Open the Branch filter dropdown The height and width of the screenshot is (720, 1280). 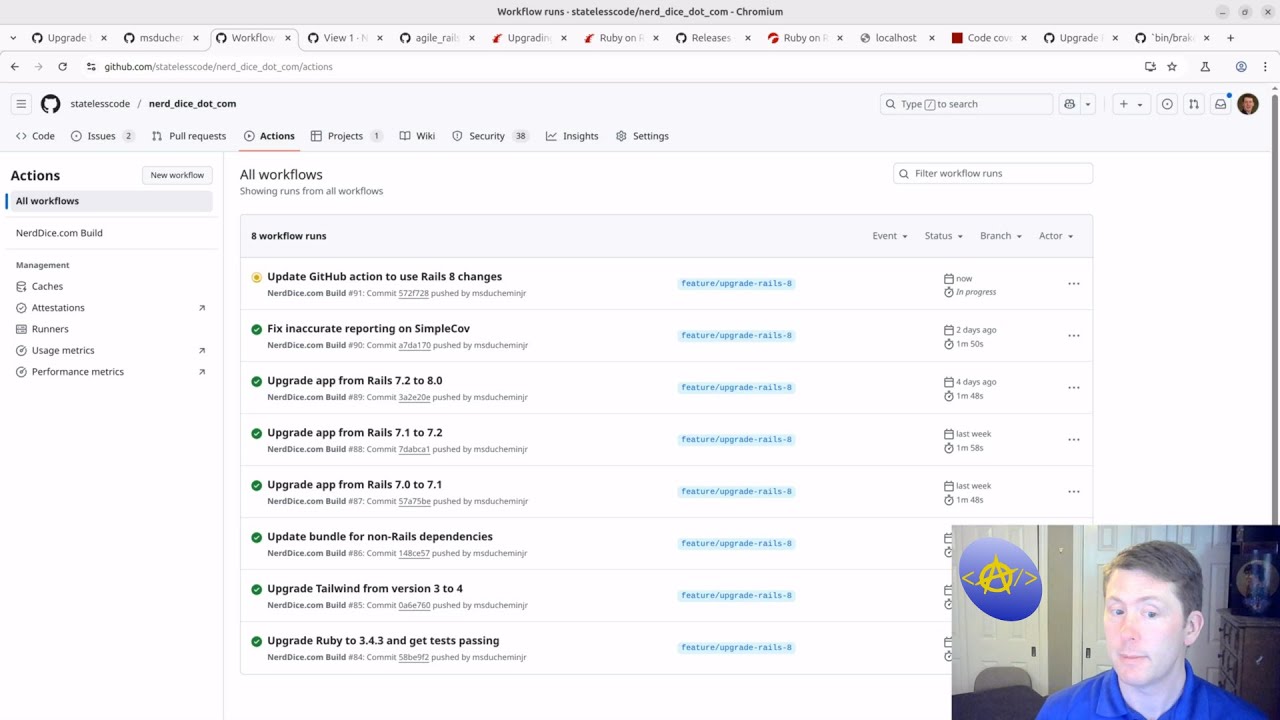click(x=1001, y=236)
